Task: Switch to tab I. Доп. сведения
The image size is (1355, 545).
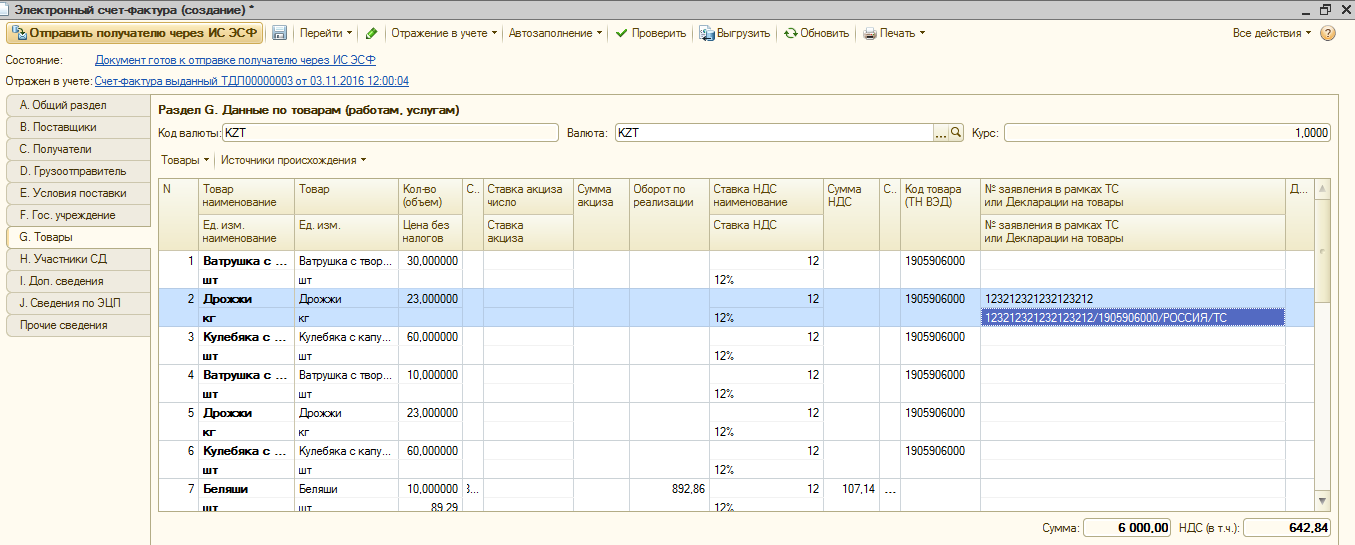Action: tap(77, 281)
